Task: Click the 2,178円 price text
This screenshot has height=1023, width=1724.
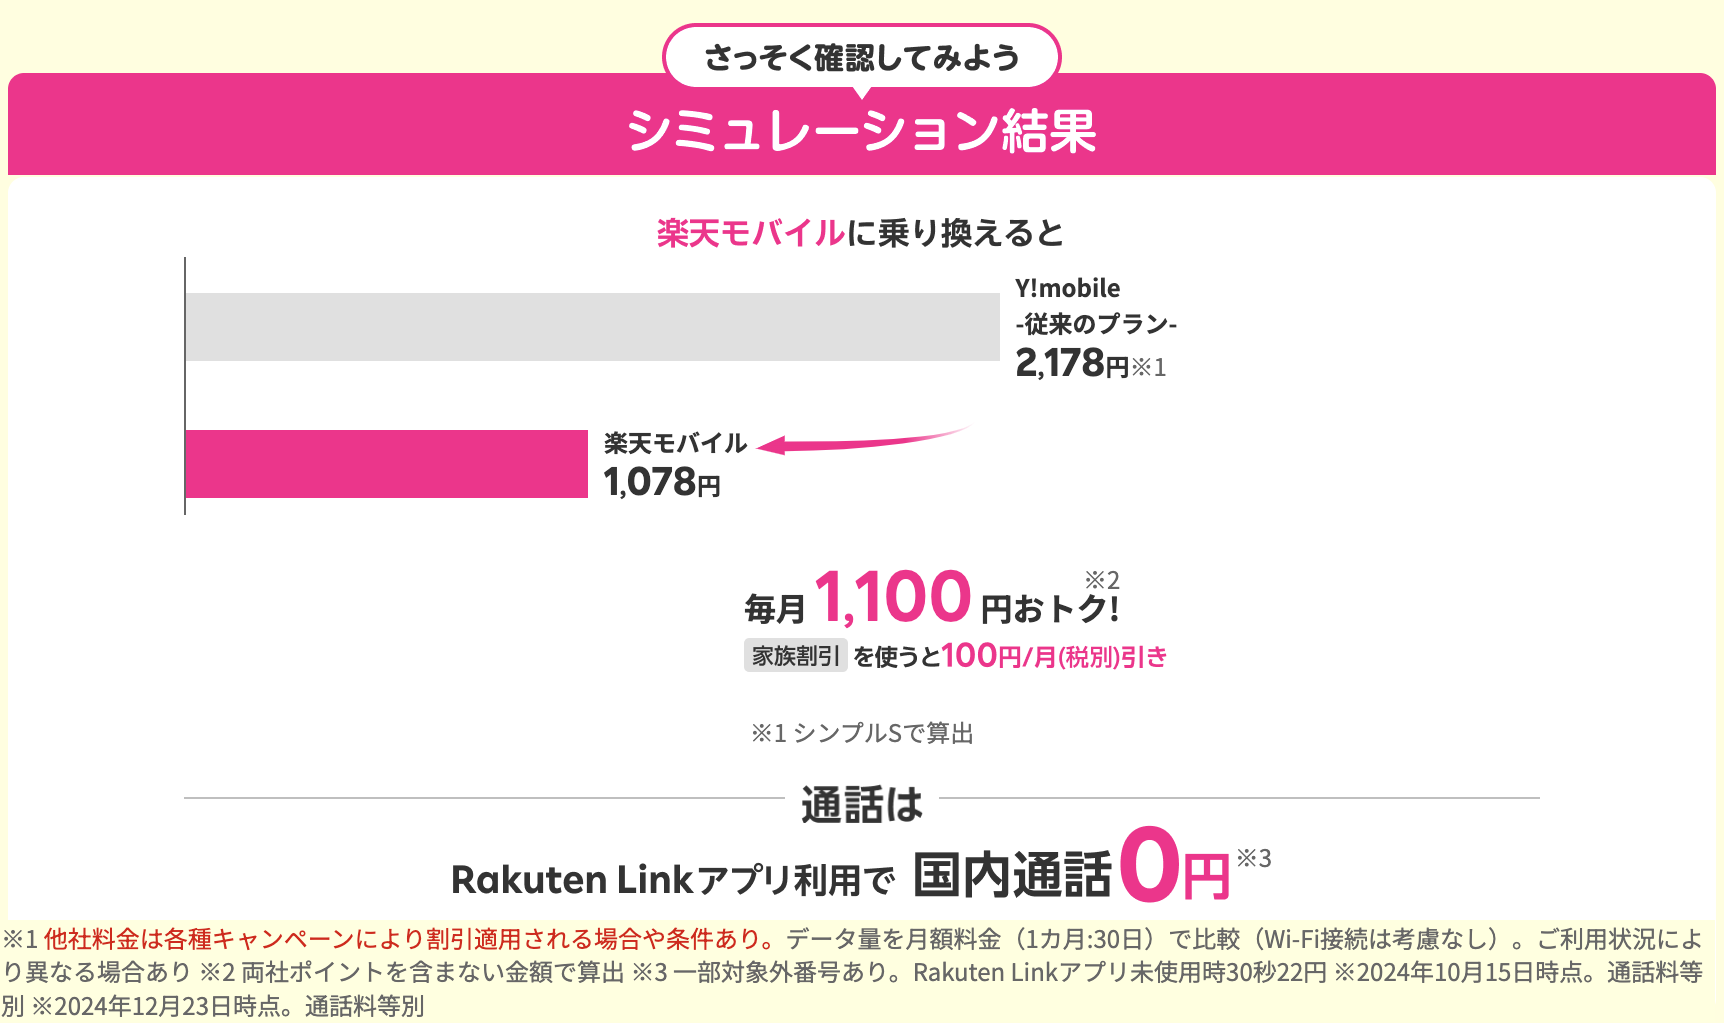Action: coord(1072,363)
